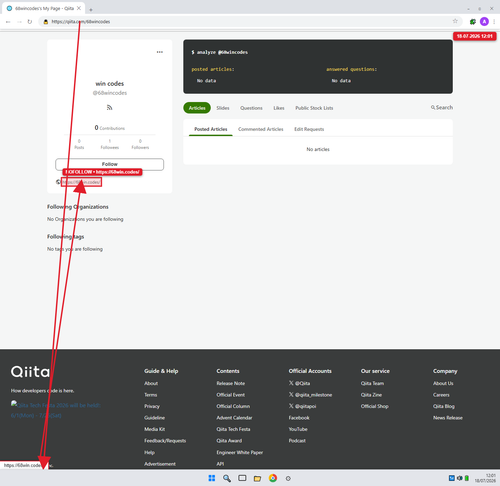Click the RSS feed icon
500x486 pixels.
point(109,107)
